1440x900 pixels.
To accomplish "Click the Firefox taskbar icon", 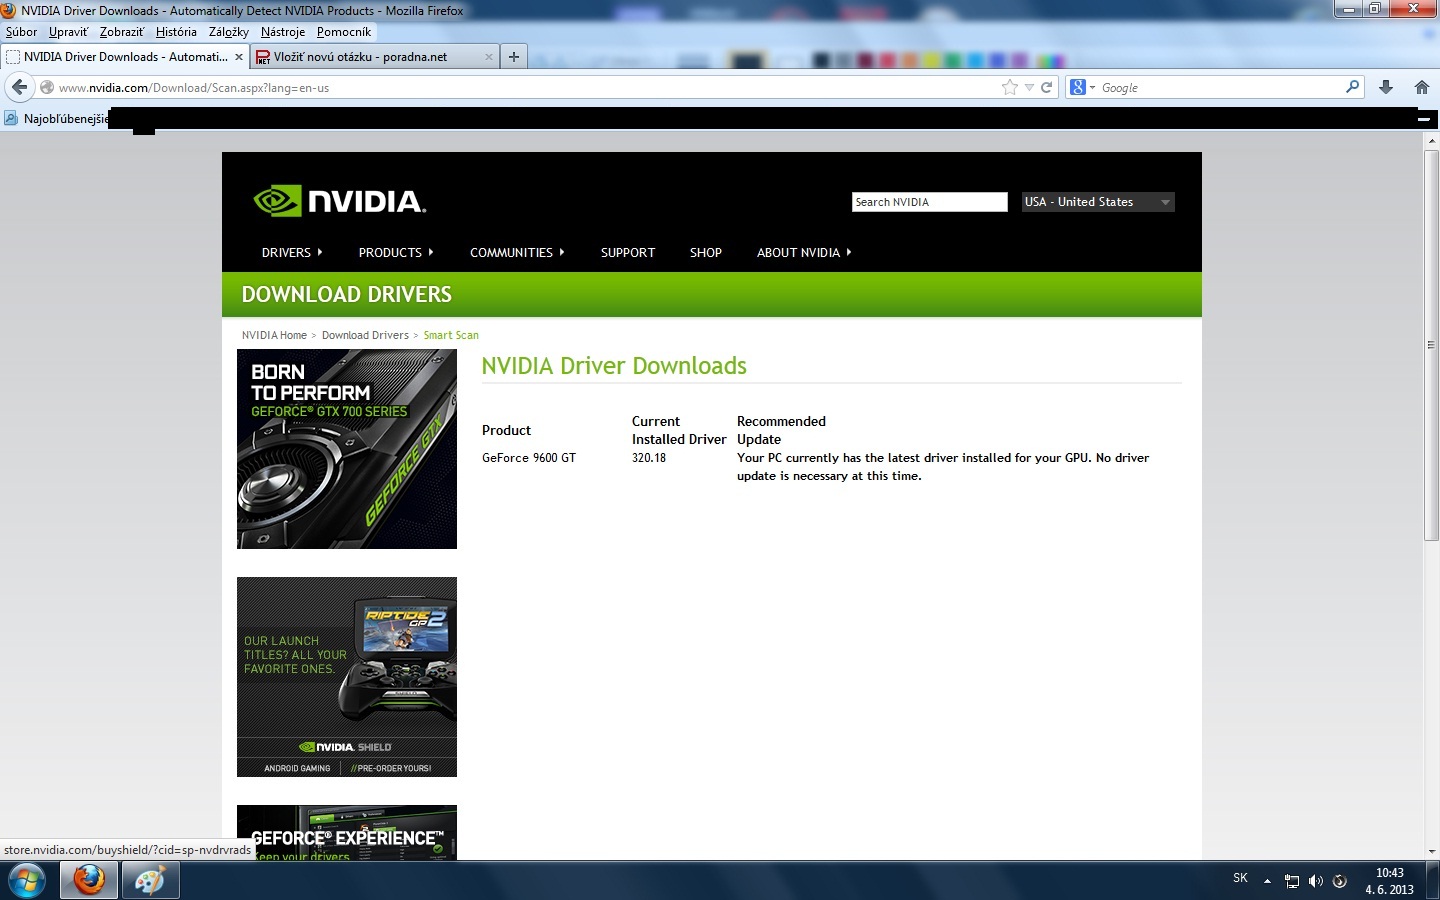I will [89, 881].
